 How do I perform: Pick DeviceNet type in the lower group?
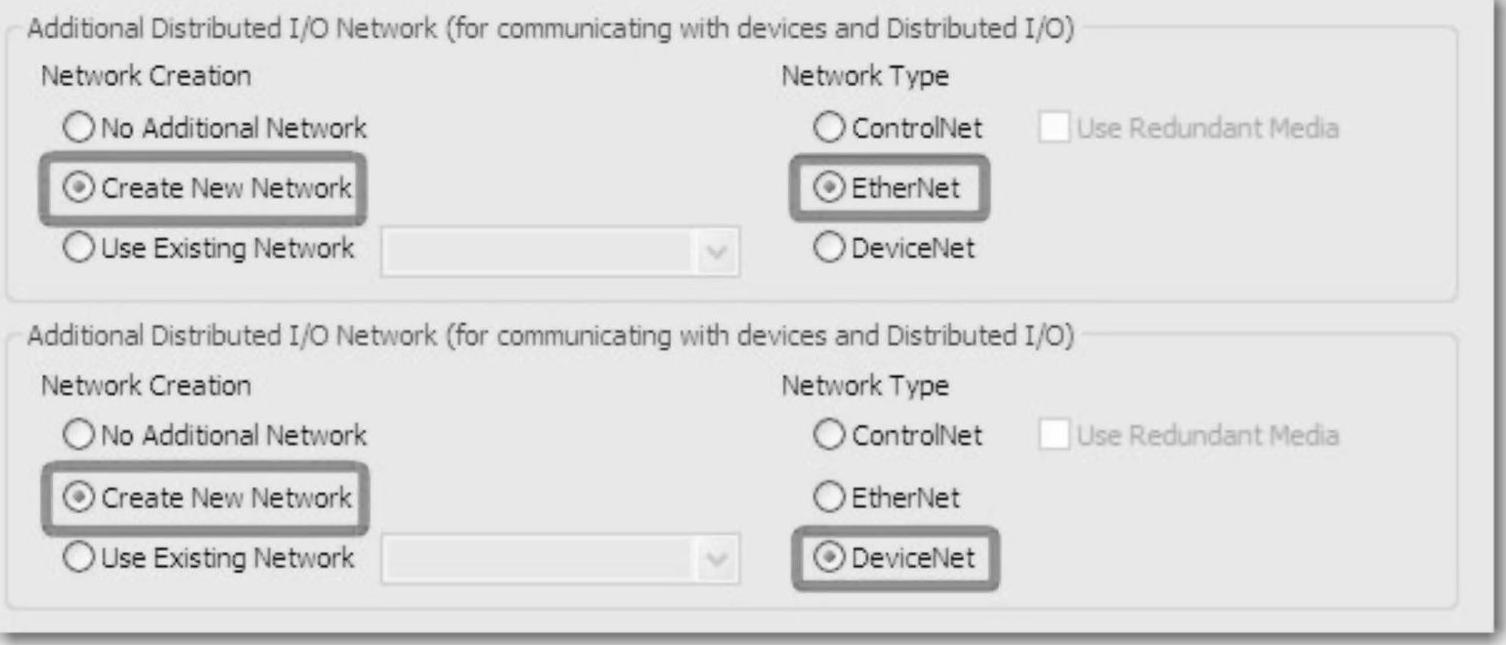click(829, 557)
